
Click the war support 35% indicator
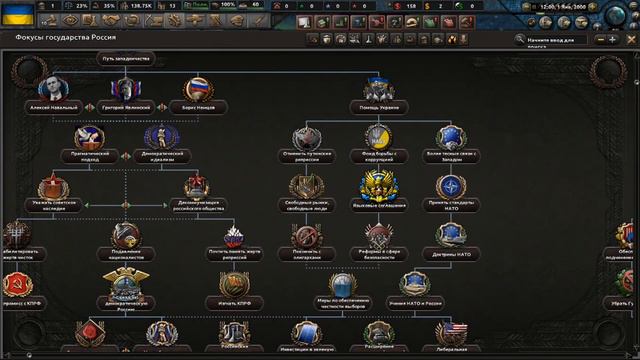tap(104, 6)
